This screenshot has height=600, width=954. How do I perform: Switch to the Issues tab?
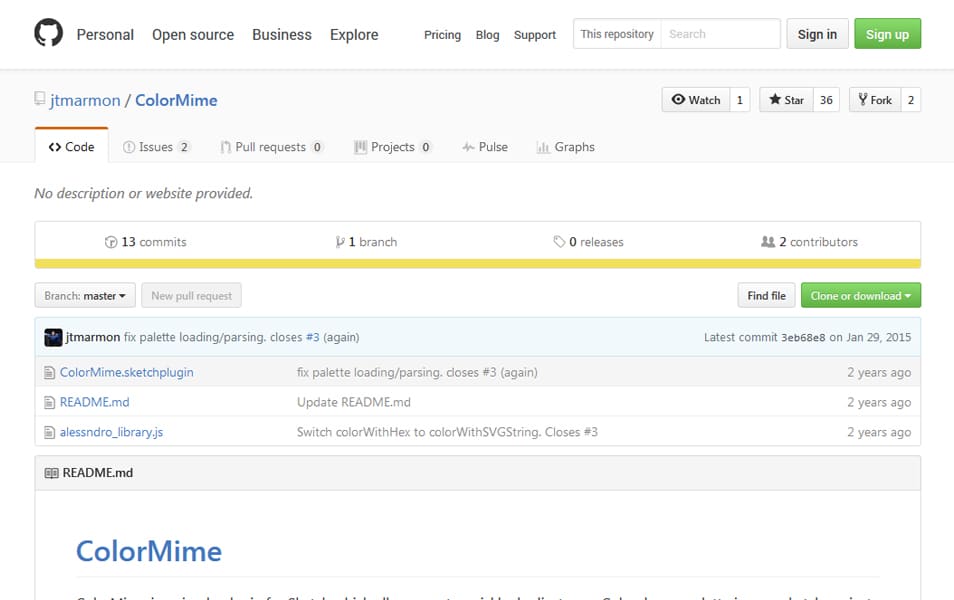coord(155,147)
